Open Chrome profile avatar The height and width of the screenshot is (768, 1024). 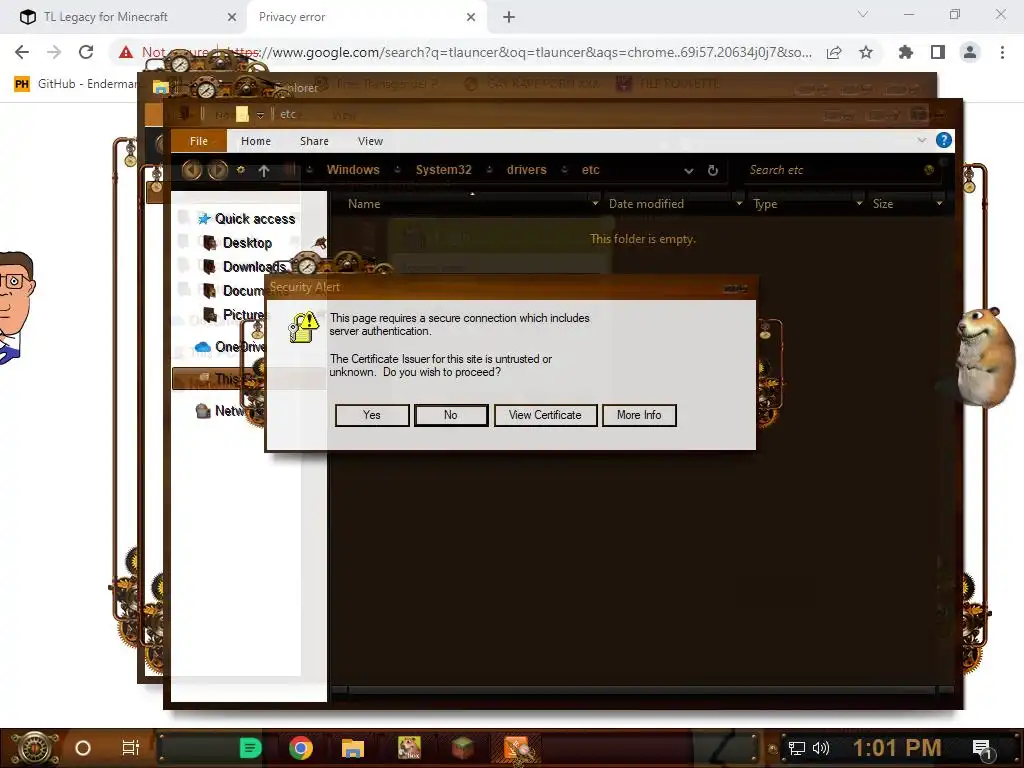970,52
